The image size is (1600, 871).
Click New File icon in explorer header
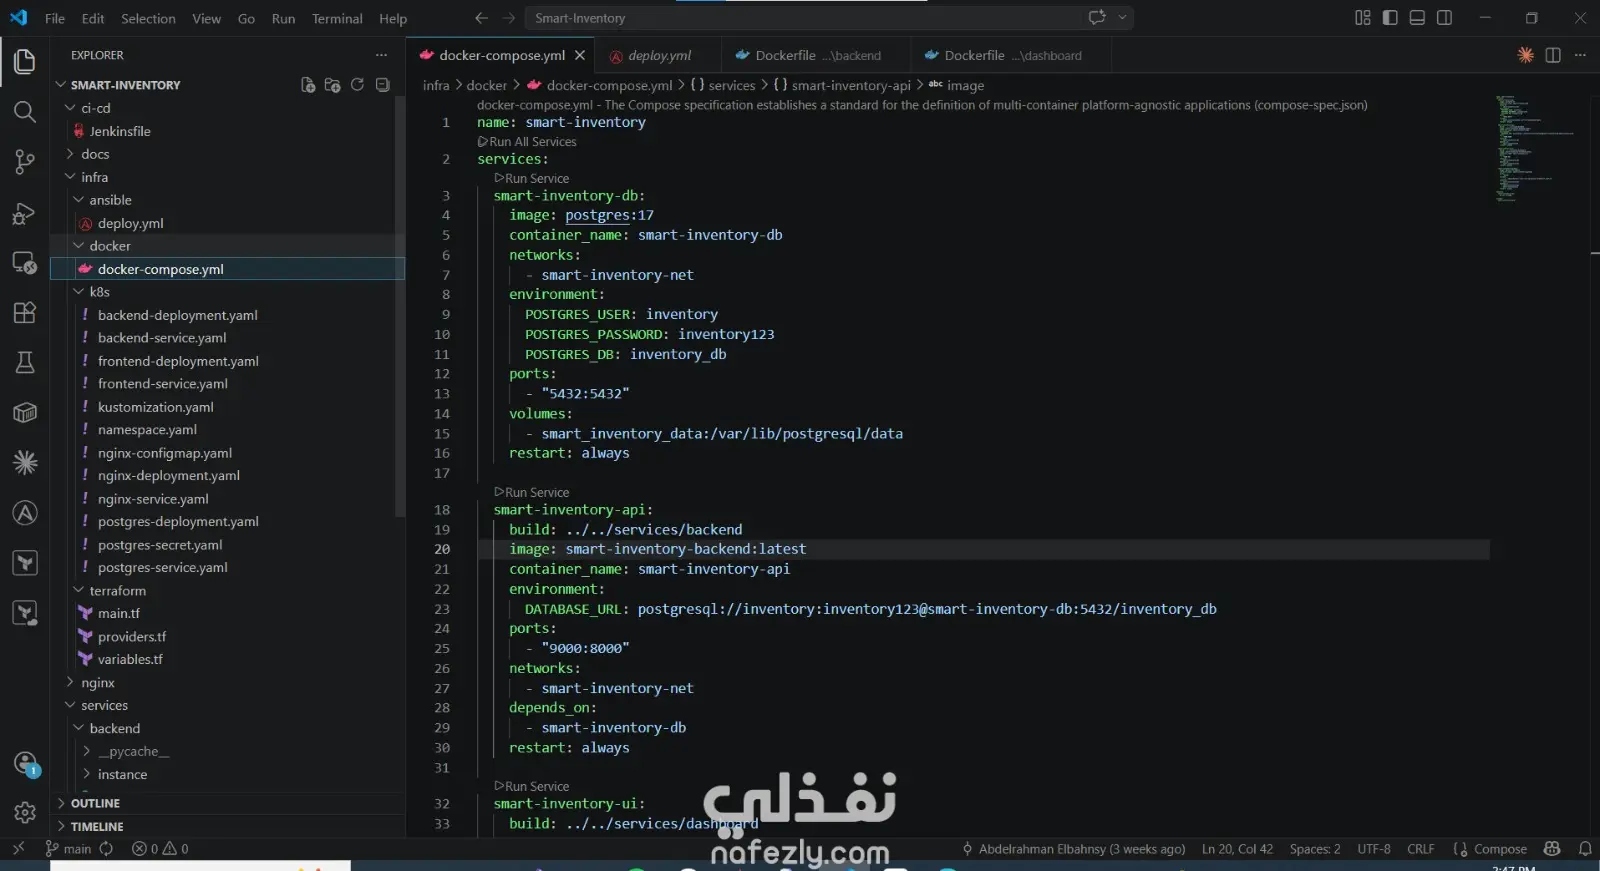pos(308,85)
